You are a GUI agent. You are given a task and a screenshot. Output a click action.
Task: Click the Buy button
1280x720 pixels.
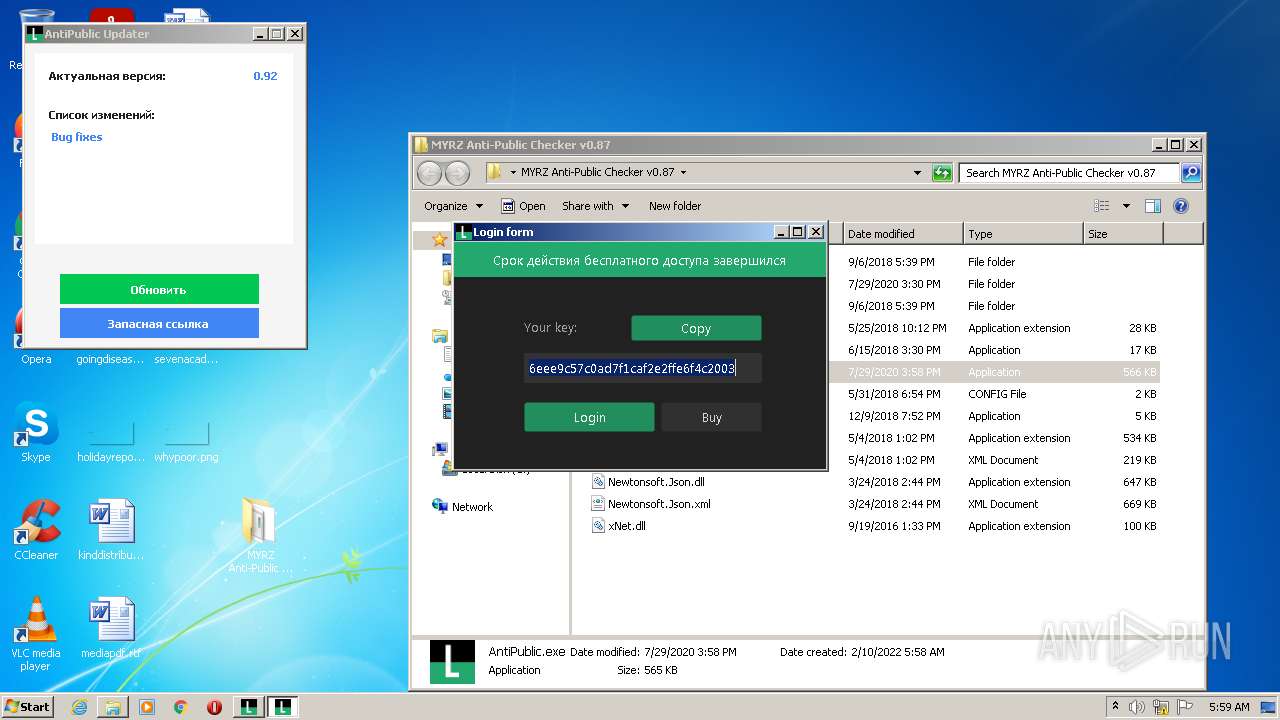711,417
